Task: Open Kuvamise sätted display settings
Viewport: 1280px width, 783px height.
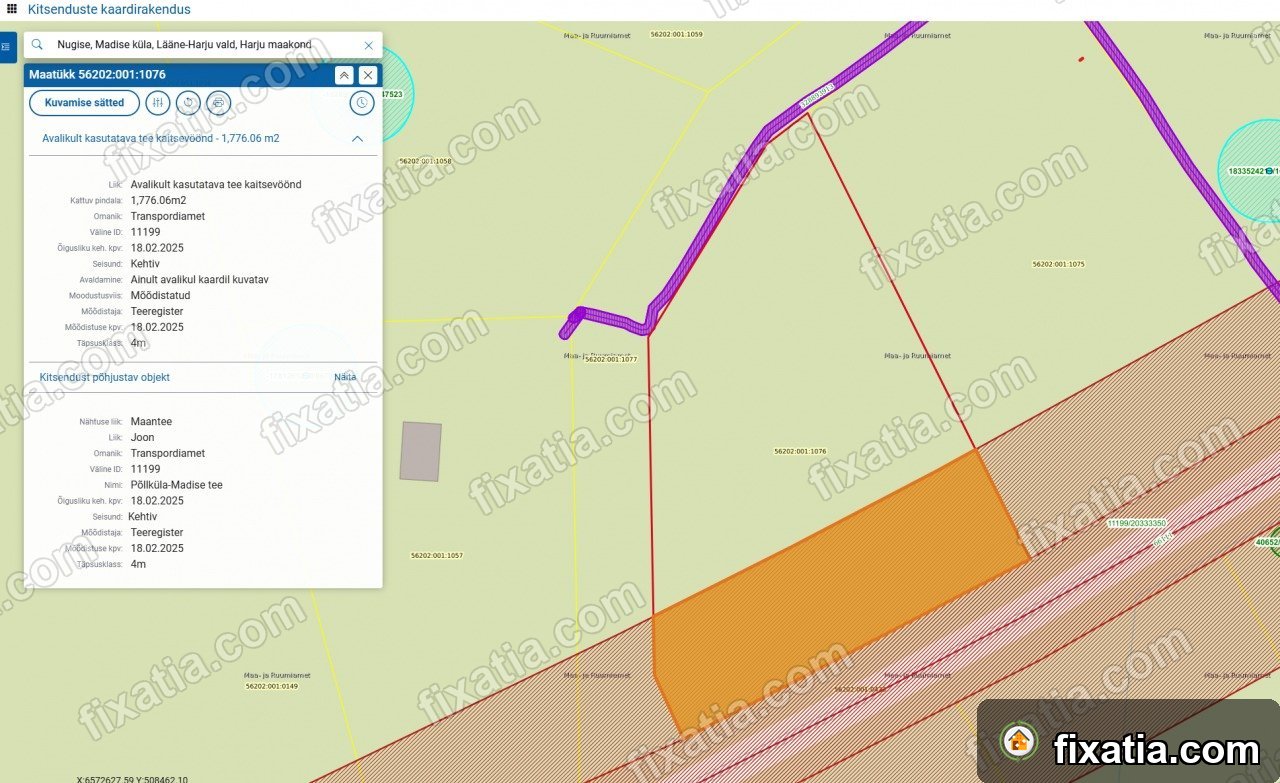Action: [x=85, y=103]
